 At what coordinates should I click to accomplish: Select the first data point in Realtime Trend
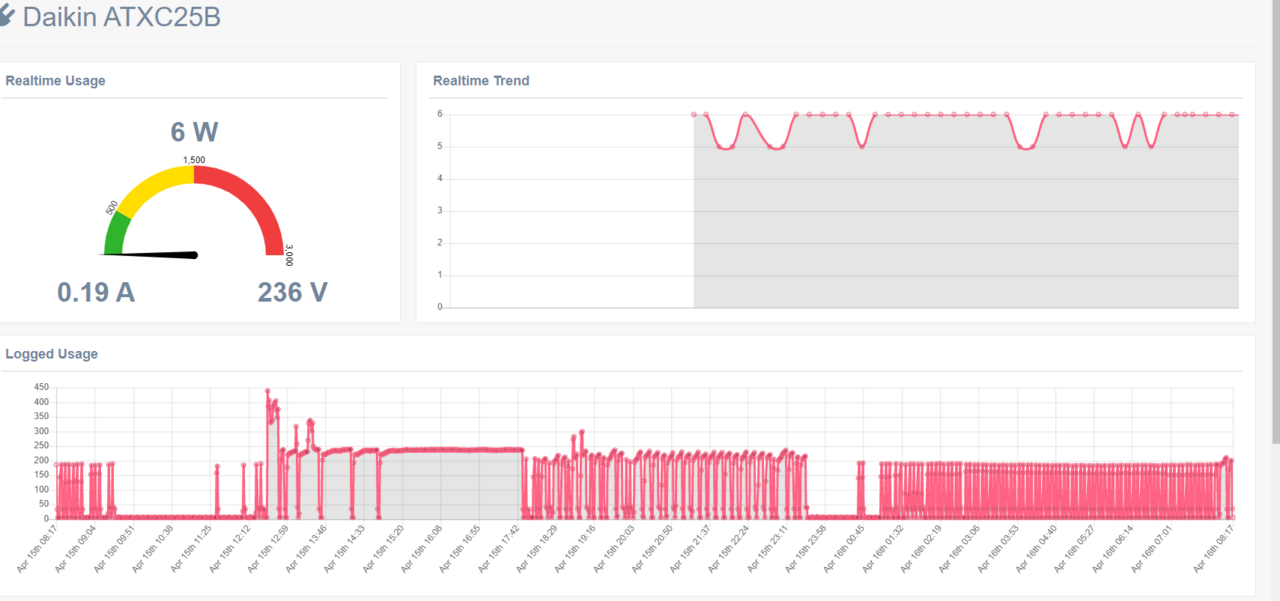pos(694,114)
